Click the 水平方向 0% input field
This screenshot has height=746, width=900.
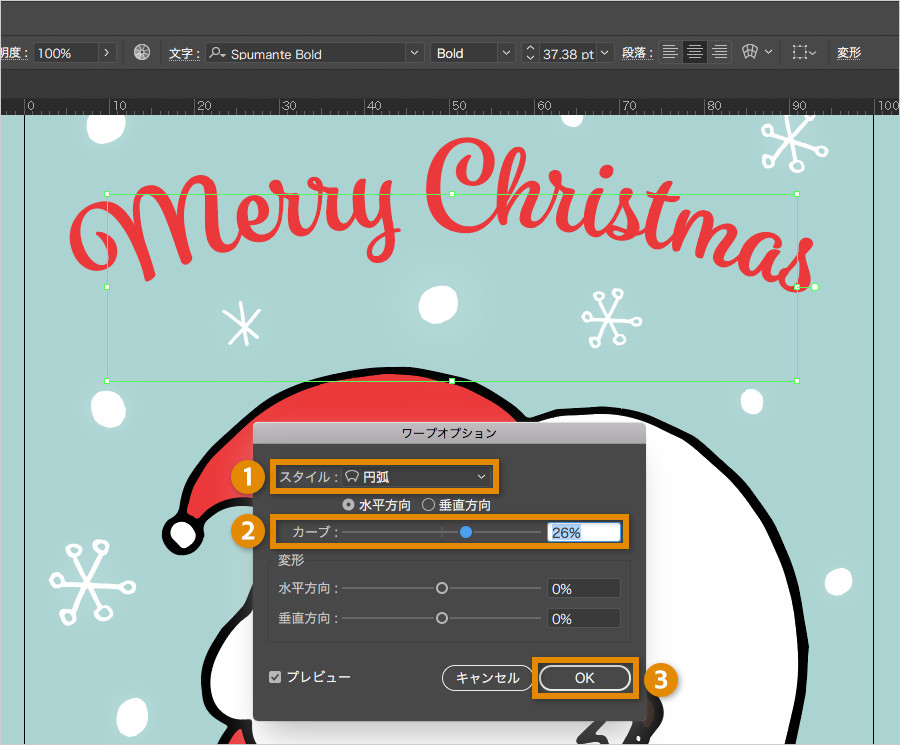click(x=584, y=589)
